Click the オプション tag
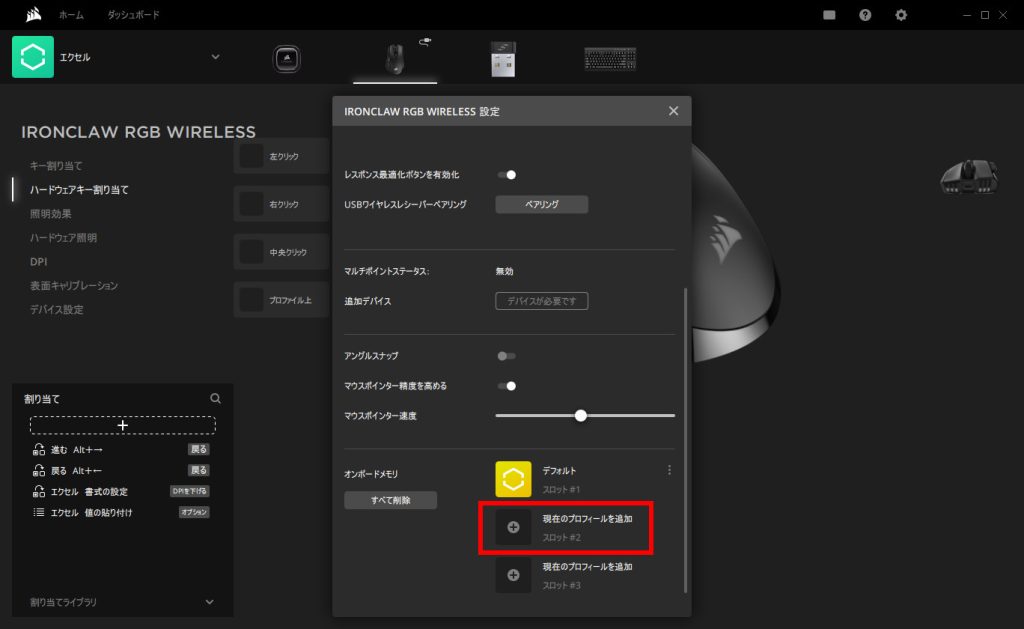The height and width of the screenshot is (629, 1024). pyautogui.click(x=194, y=512)
